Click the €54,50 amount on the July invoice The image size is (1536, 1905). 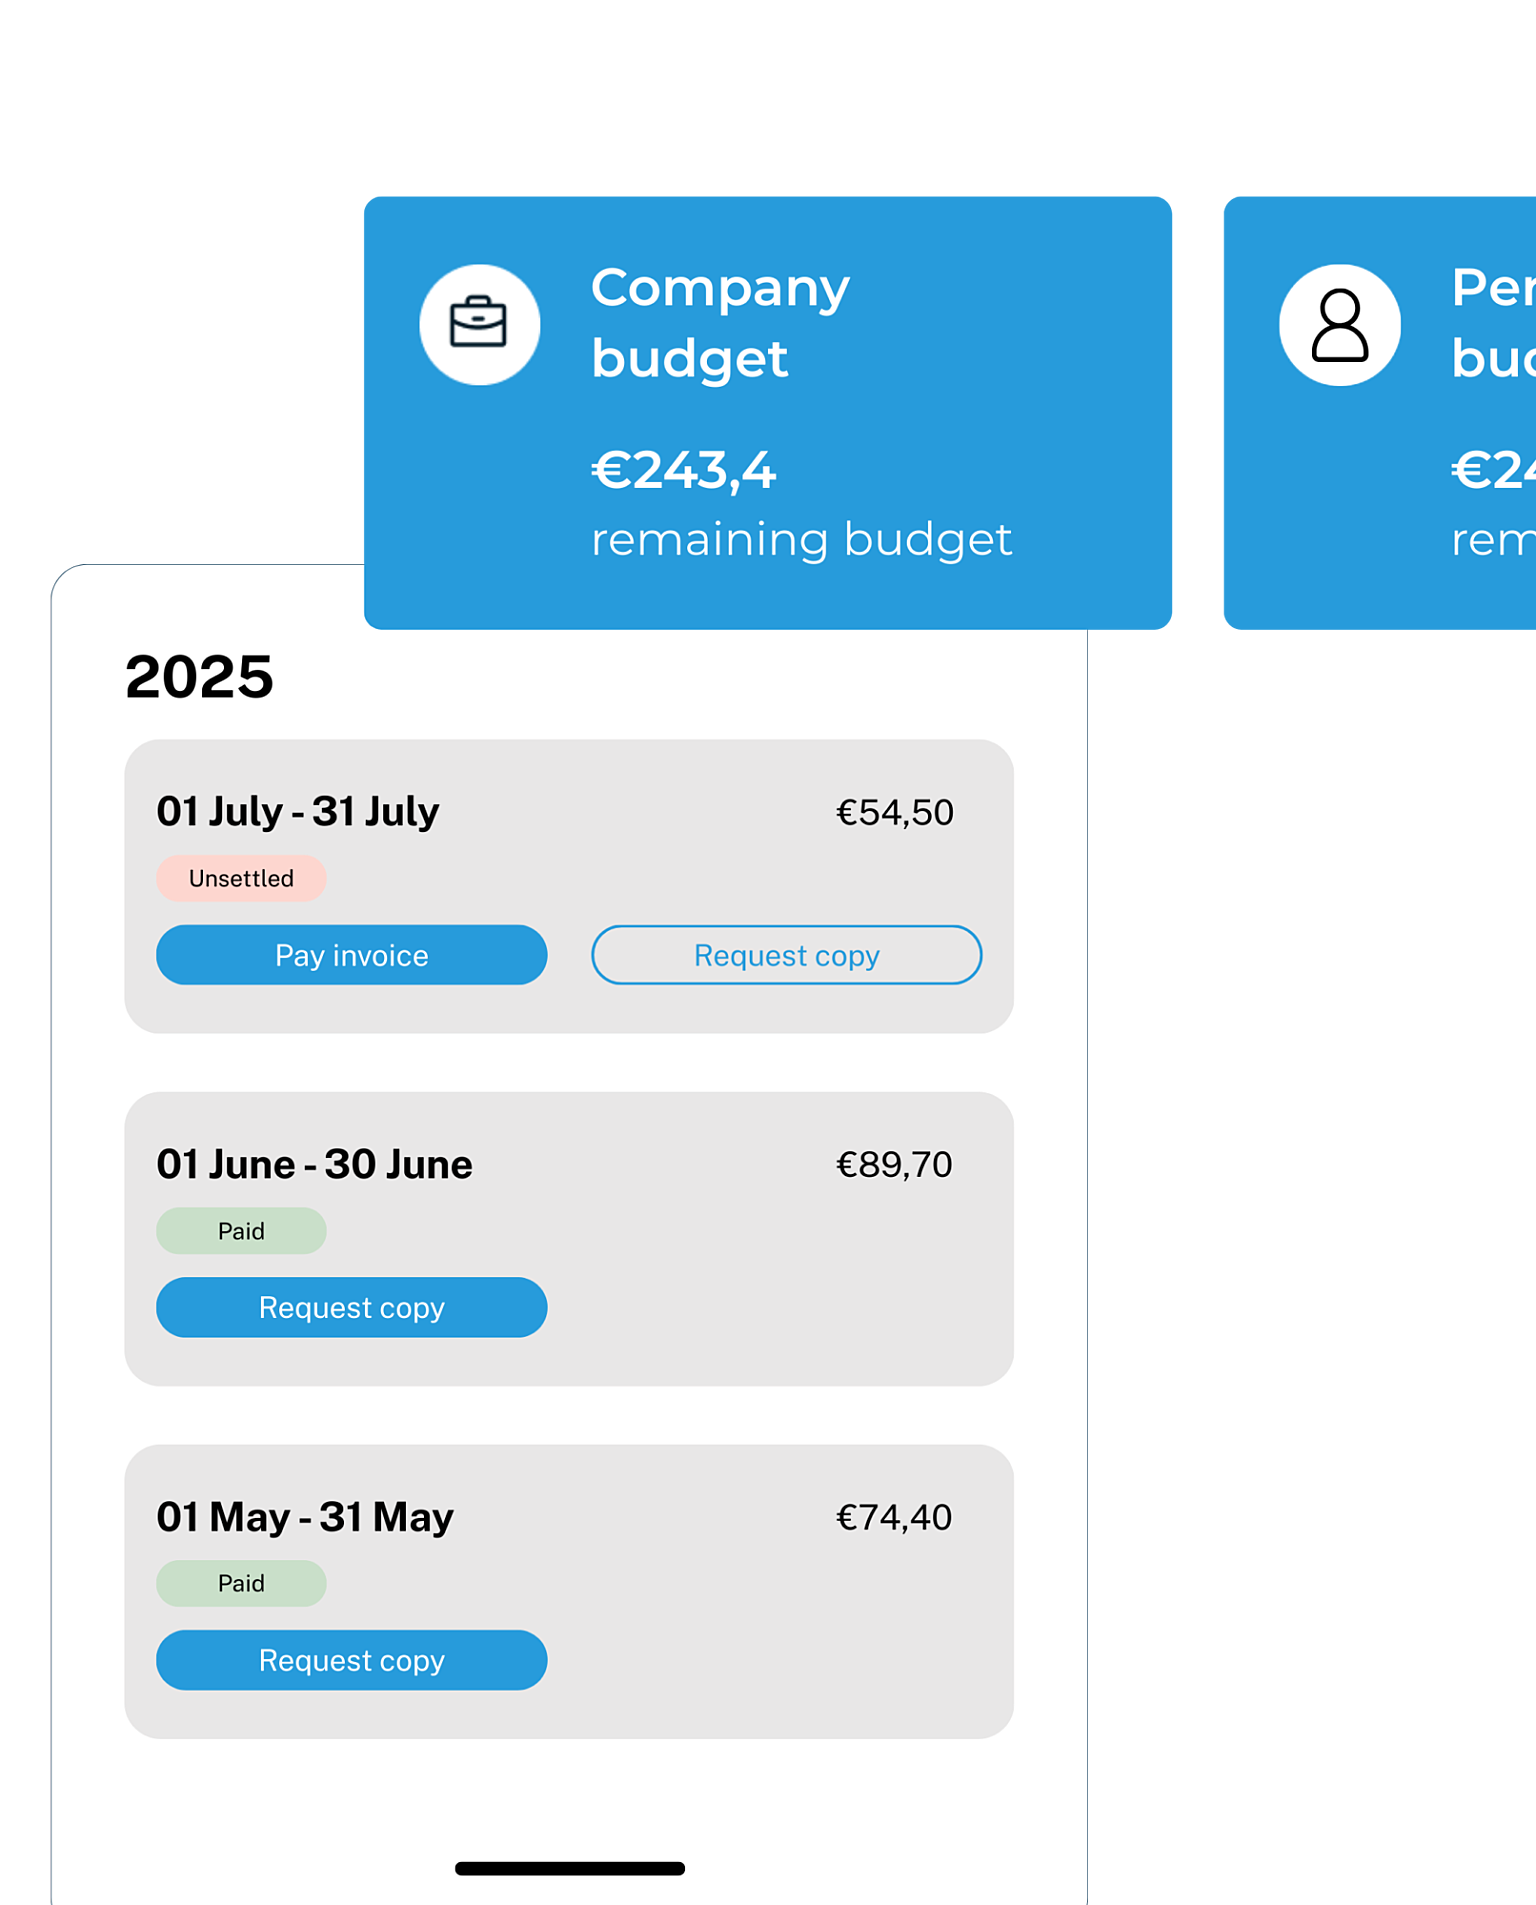pos(895,812)
